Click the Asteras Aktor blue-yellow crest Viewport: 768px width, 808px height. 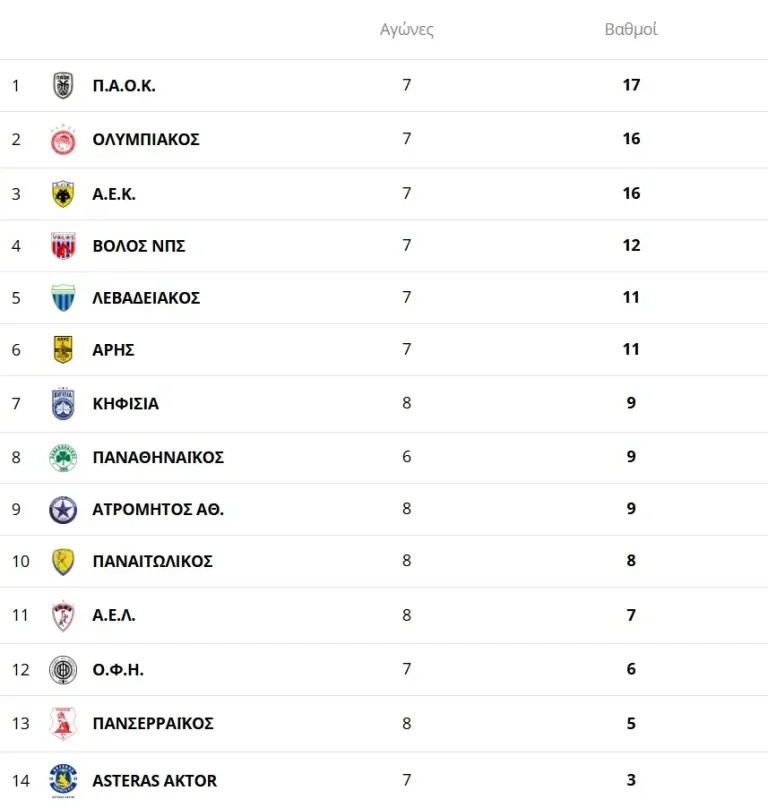pyautogui.click(x=63, y=780)
